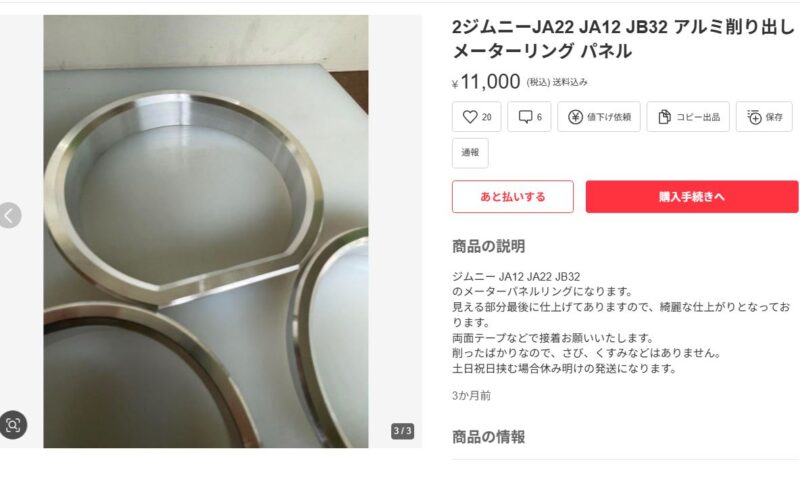Click the yen price reduction icon

[x=575, y=117]
